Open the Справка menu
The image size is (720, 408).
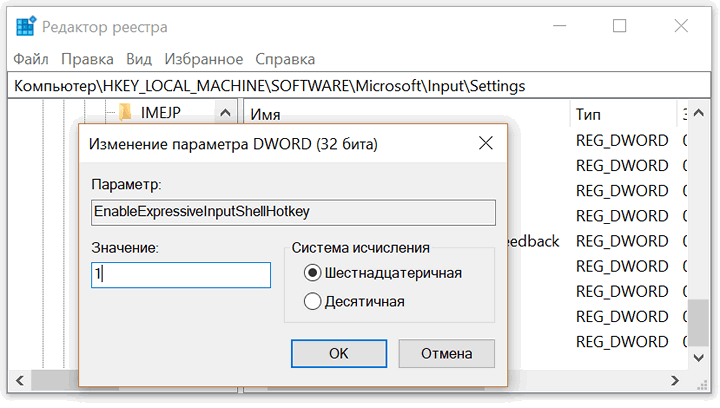pos(285,59)
